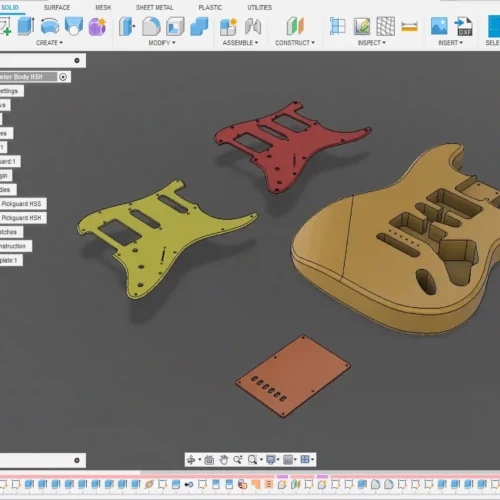Image resolution: width=500 pixels, height=500 pixels.
Task: Click the Measure ruler icon in Inspect
Action: [410, 27]
